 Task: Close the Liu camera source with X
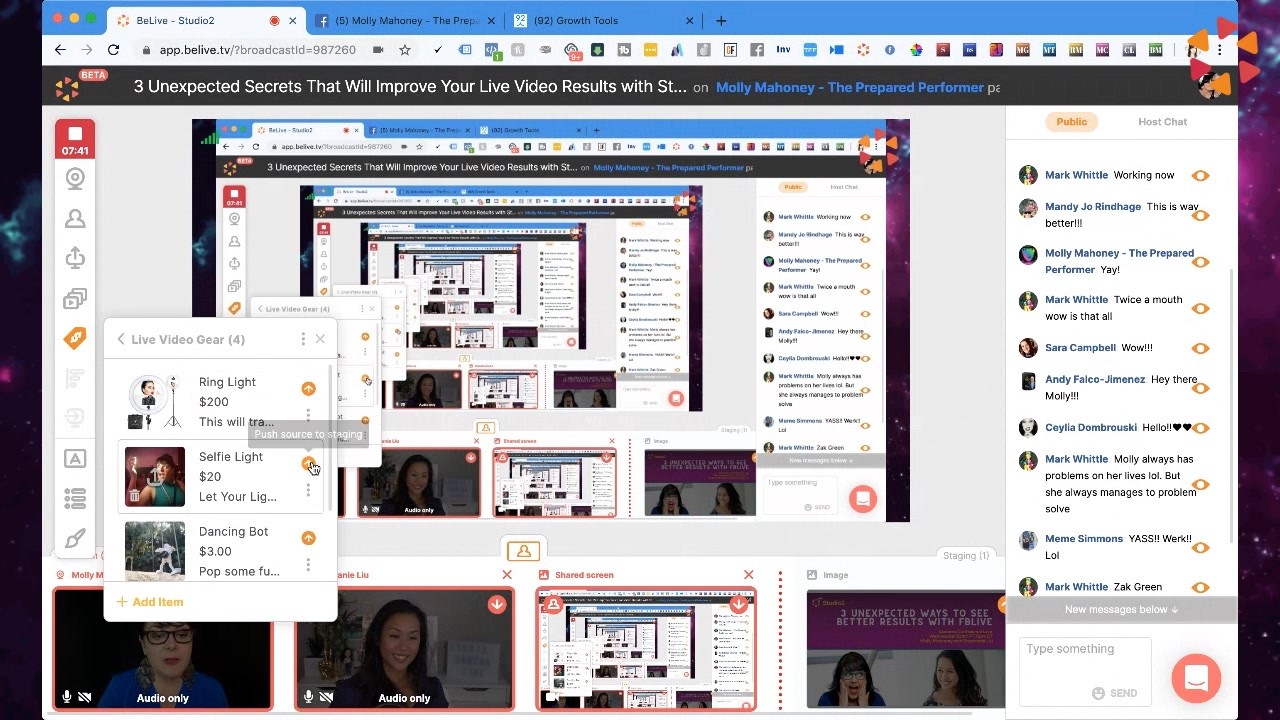pyautogui.click(x=507, y=575)
